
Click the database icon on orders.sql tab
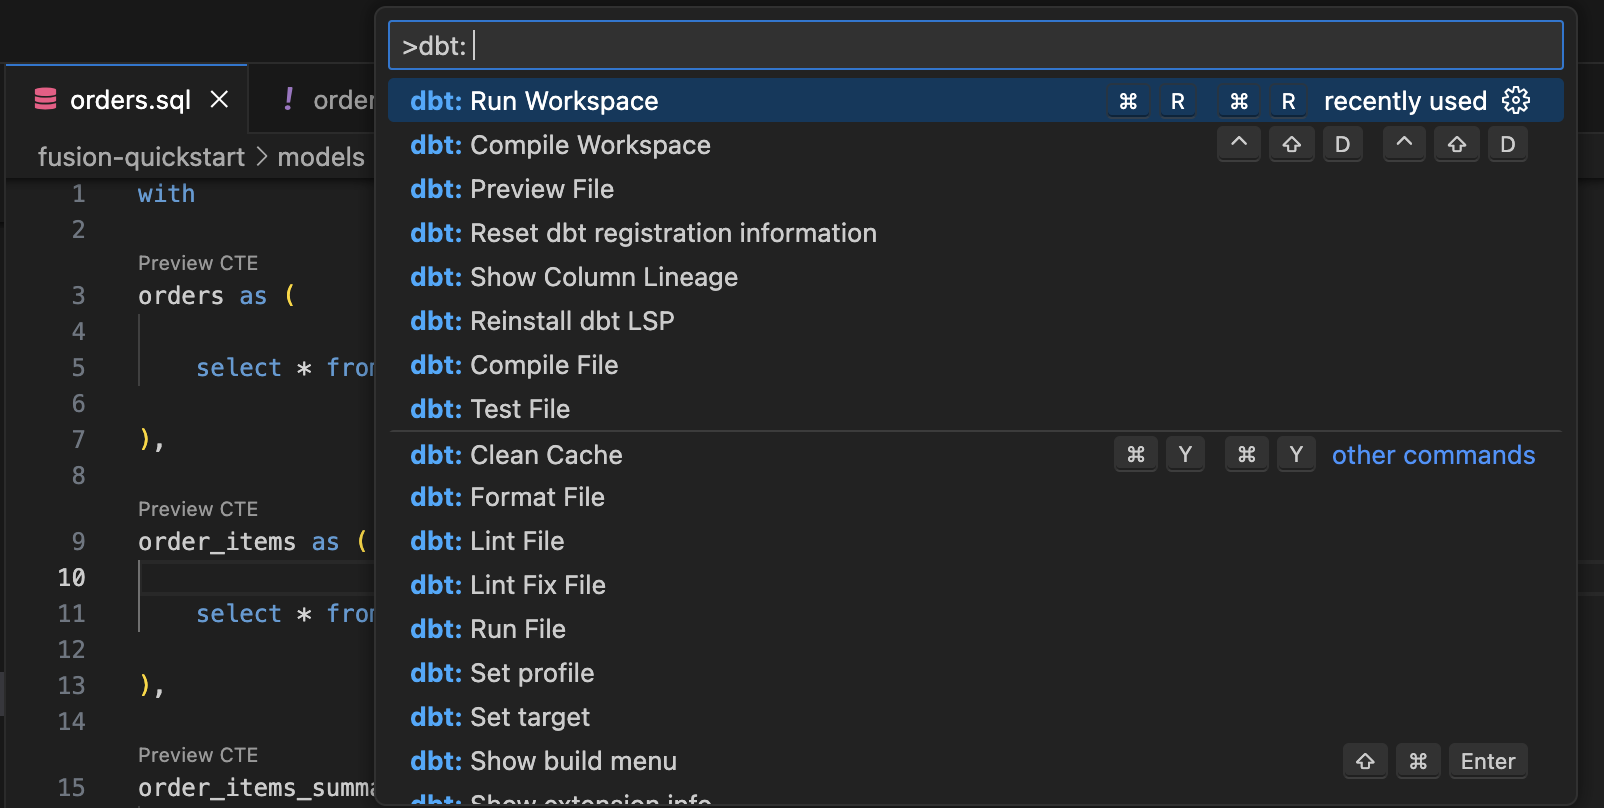pyautogui.click(x=45, y=99)
